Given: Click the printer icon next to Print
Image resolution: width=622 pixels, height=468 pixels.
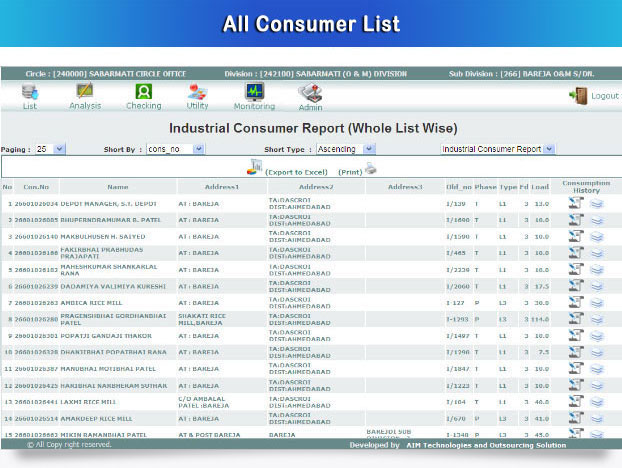Looking at the screenshot, I should 371,169.
